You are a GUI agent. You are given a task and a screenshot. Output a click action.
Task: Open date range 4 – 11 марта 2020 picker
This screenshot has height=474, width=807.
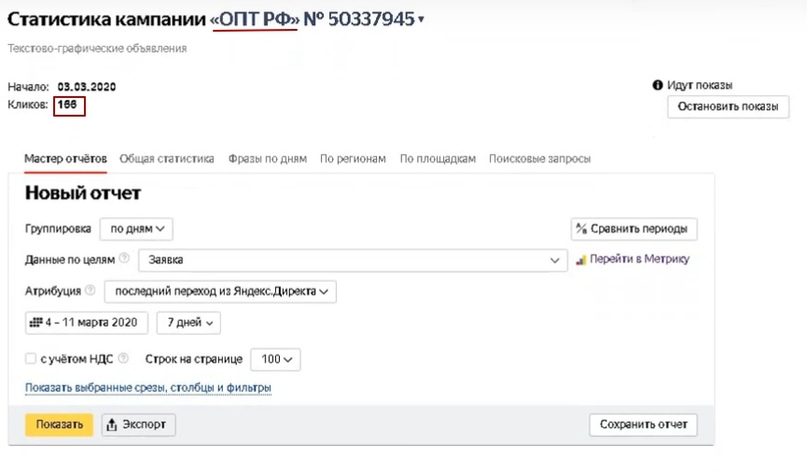tap(86, 323)
